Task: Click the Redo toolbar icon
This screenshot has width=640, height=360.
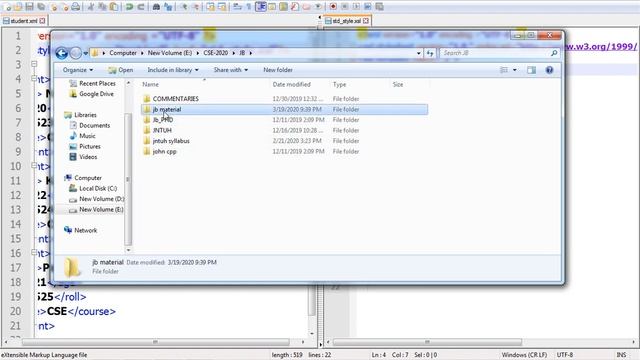Action: point(141,7)
